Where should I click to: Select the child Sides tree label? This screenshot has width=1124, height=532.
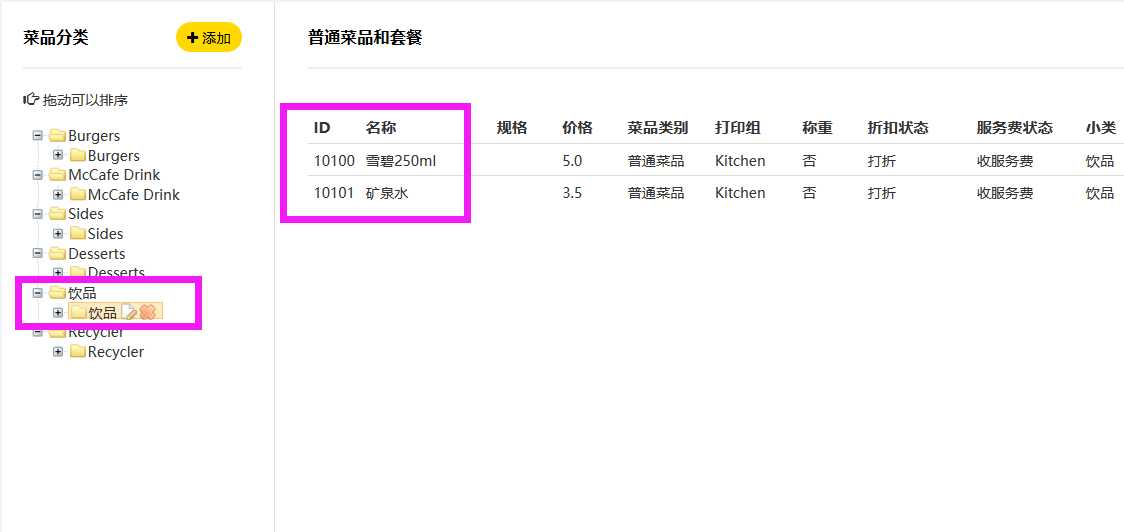tap(105, 233)
